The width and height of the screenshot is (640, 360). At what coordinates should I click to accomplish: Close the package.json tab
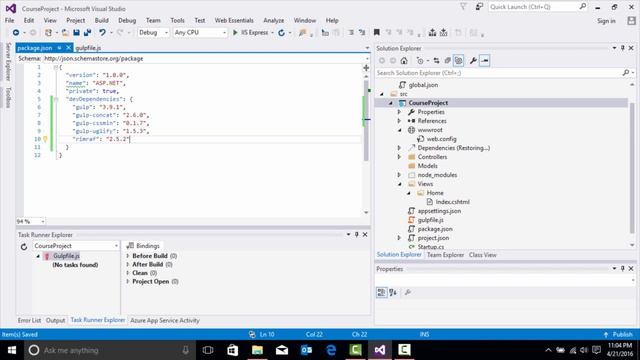click(68, 48)
